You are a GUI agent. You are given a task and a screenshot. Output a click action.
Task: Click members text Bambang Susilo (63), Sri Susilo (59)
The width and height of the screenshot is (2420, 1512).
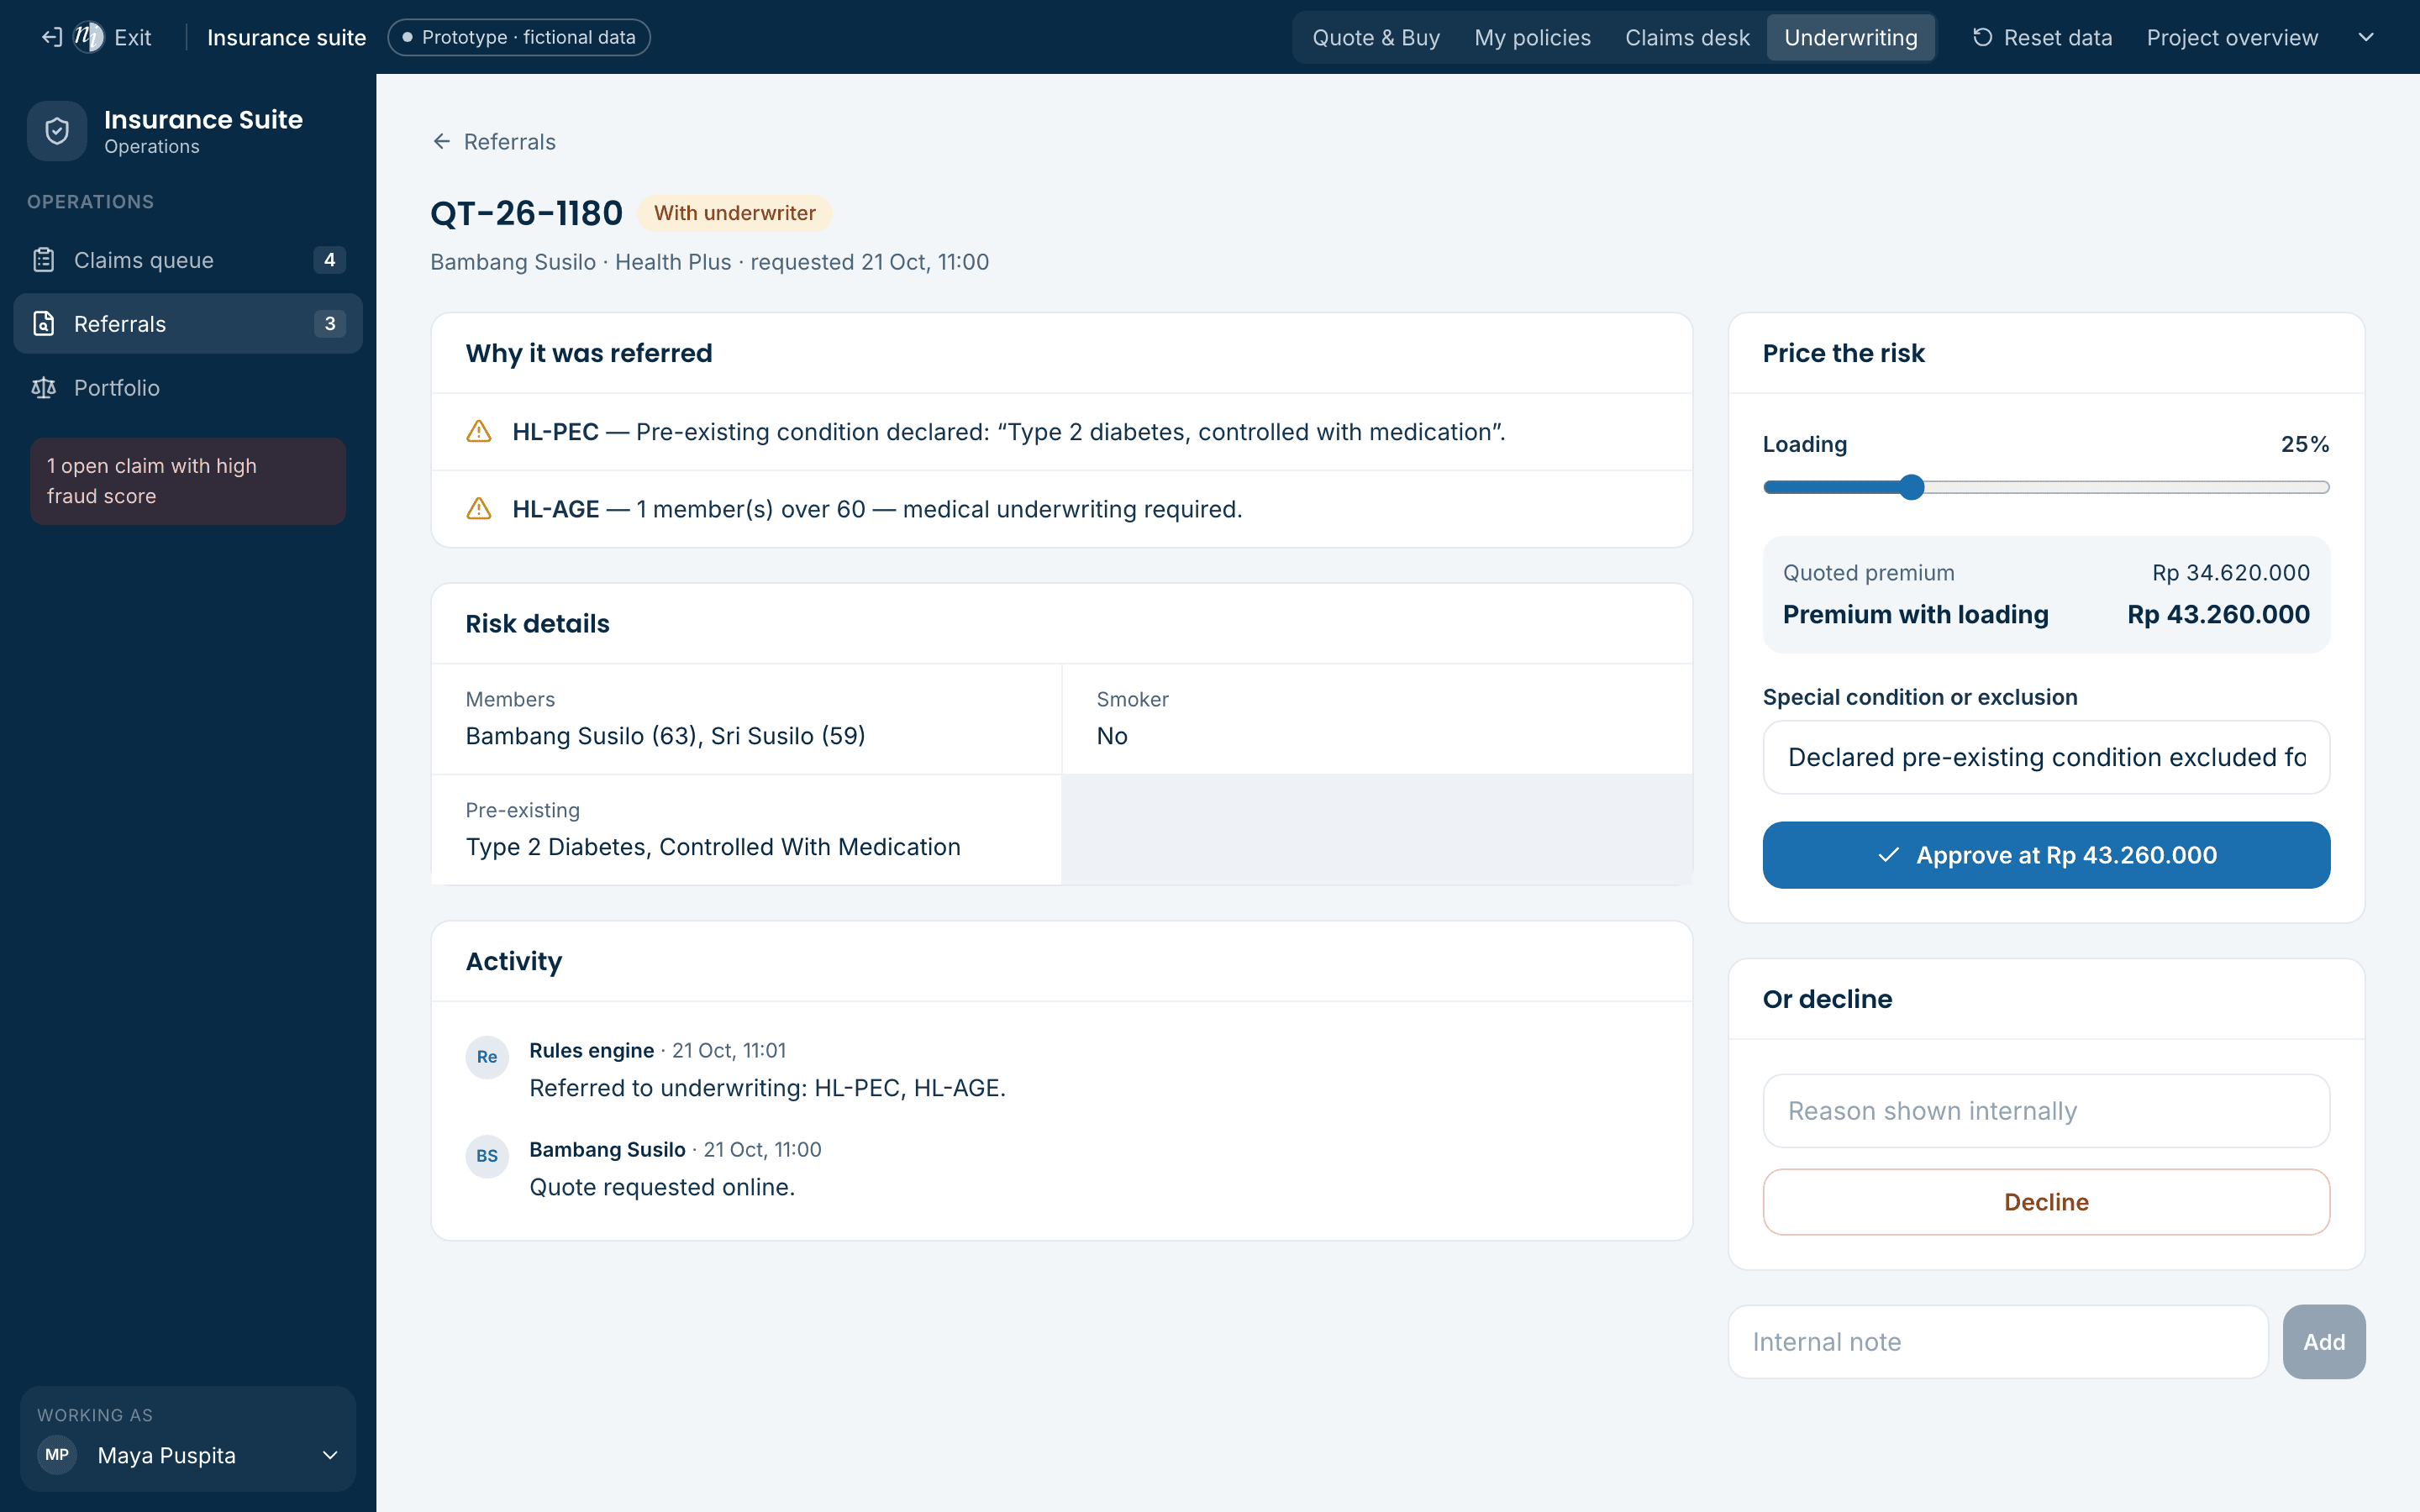665,736
